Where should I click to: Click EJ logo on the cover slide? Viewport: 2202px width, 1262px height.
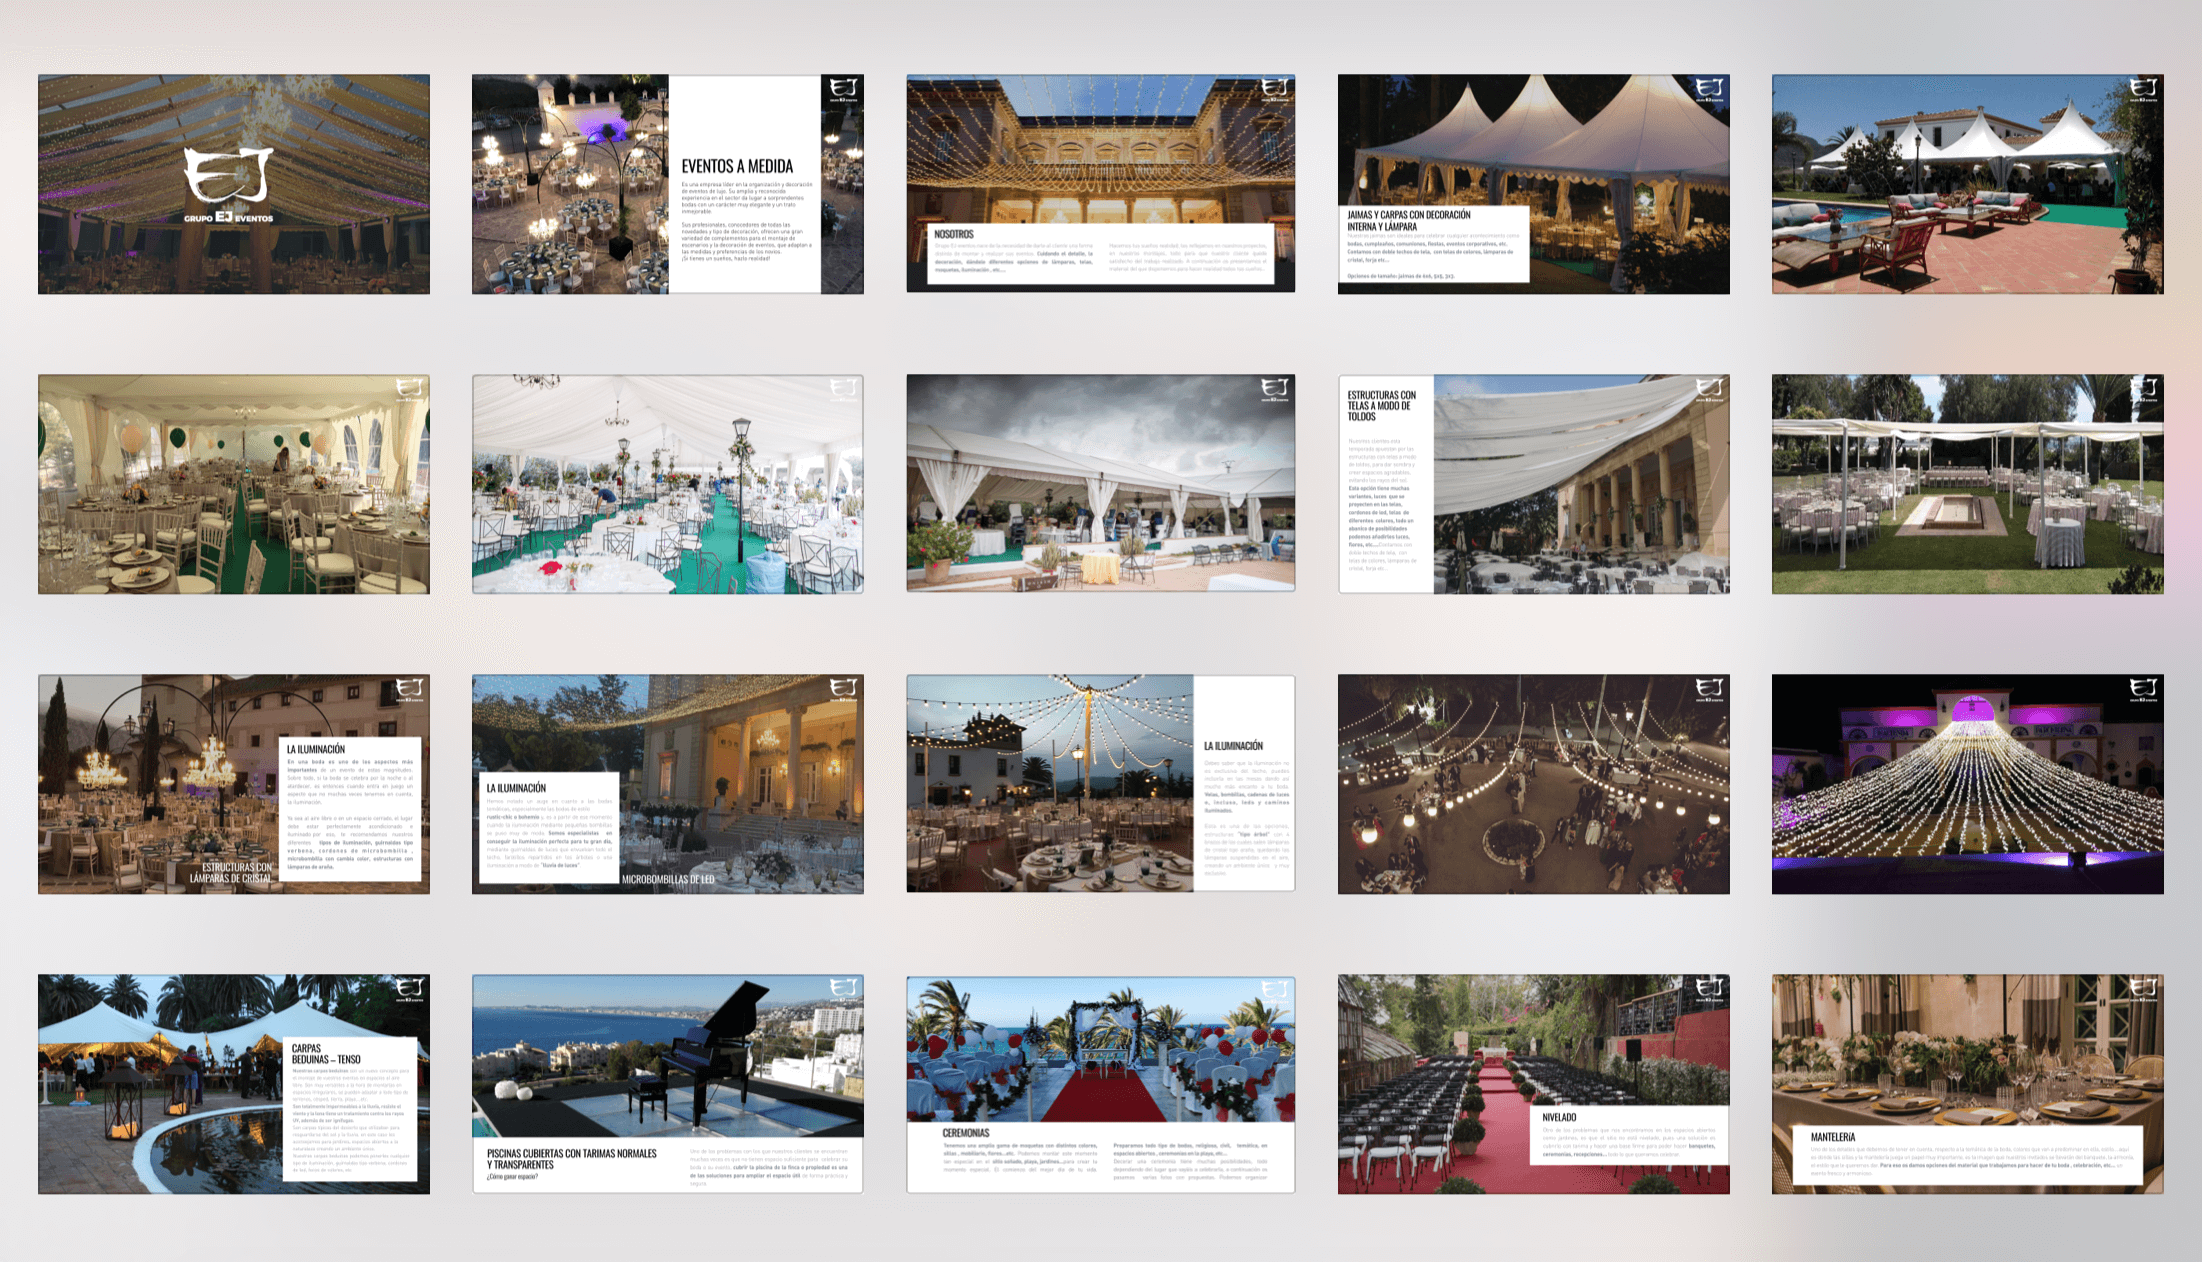click(x=228, y=176)
